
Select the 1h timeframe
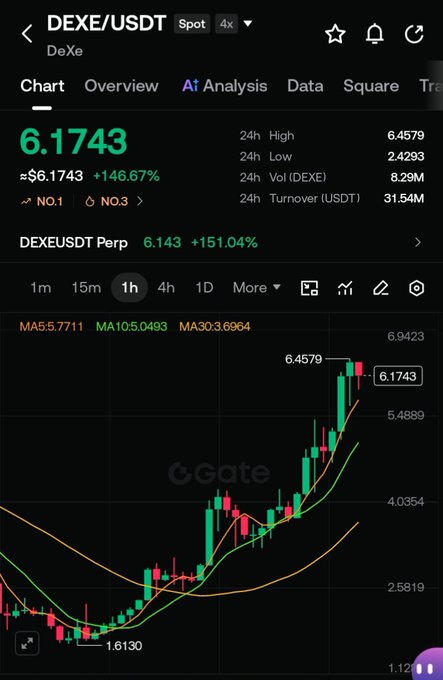(130, 288)
